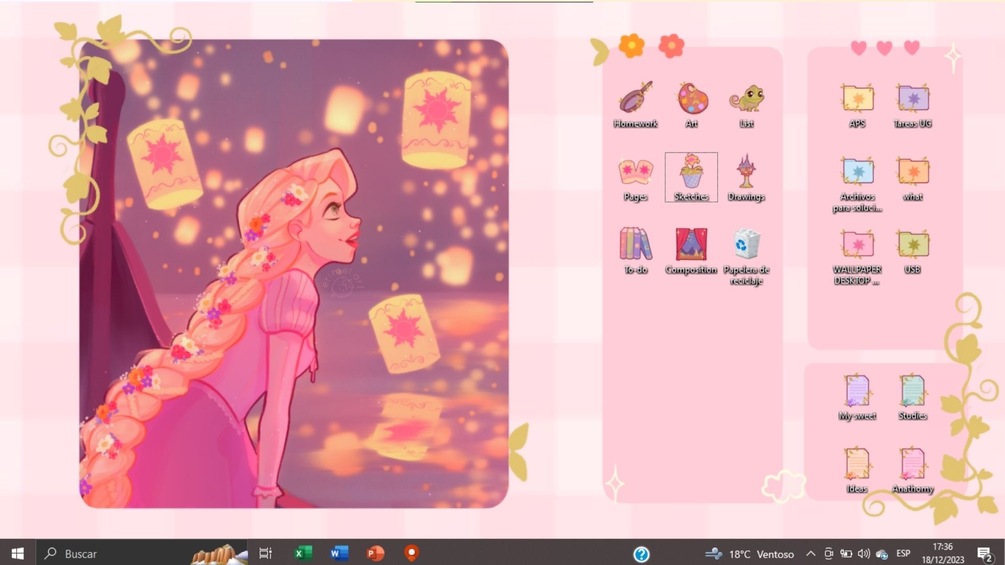The width and height of the screenshot is (1005, 565).
Task: Launch Excel from the taskbar
Action: coord(303,553)
